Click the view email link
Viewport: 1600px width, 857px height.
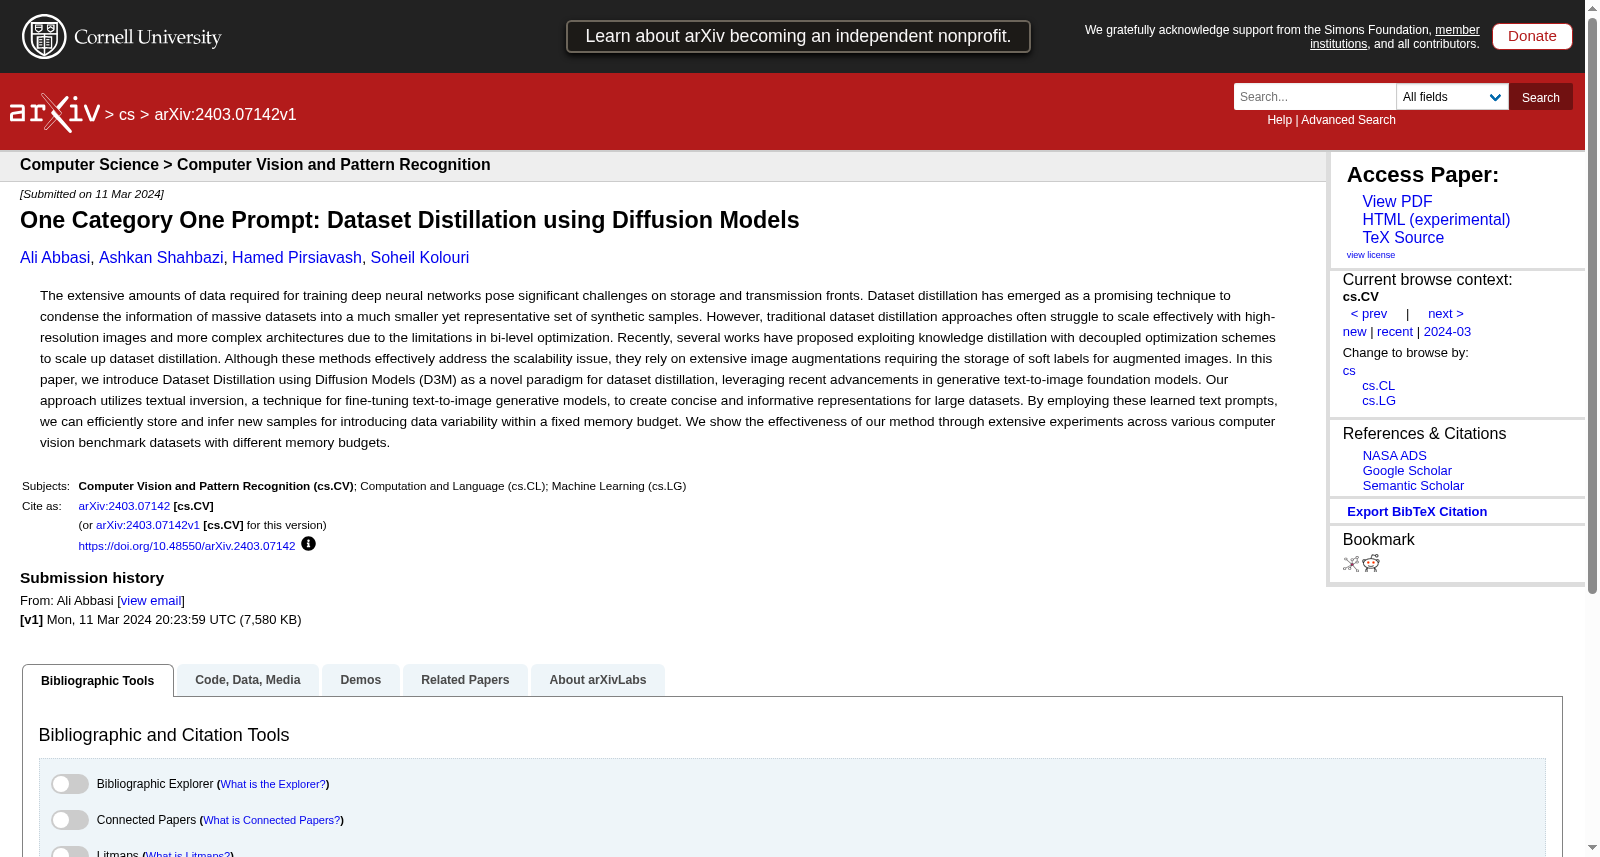151,601
